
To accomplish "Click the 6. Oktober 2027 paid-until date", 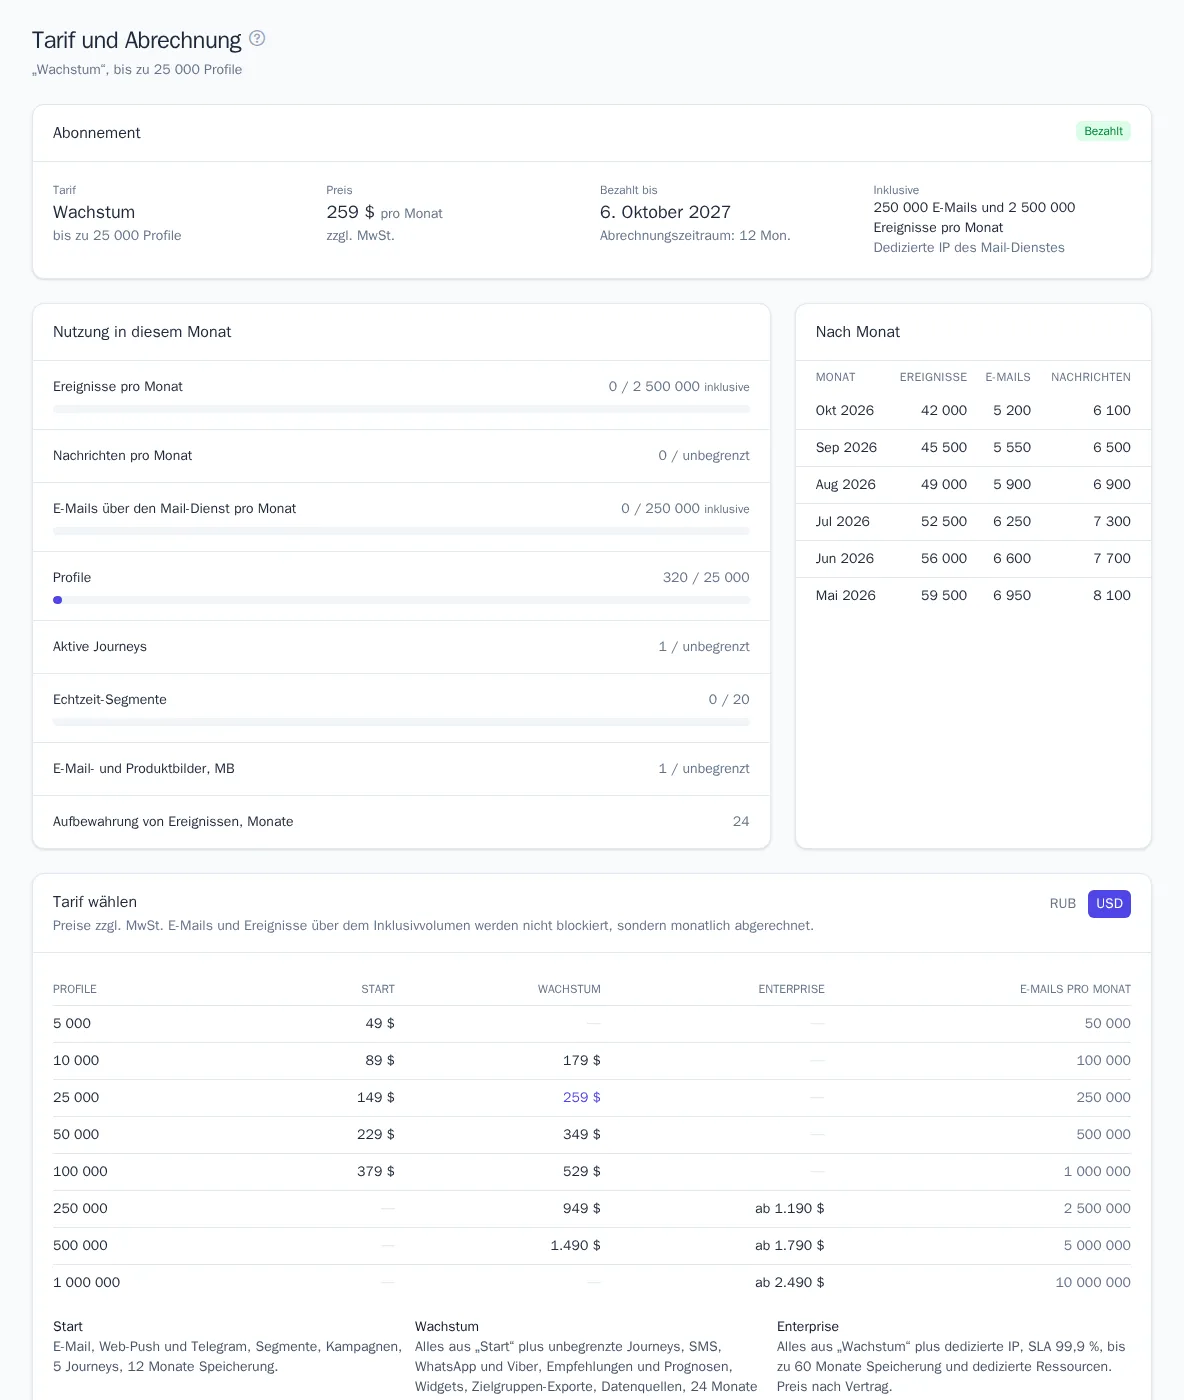I will pyautogui.click(x=665, y=212).
